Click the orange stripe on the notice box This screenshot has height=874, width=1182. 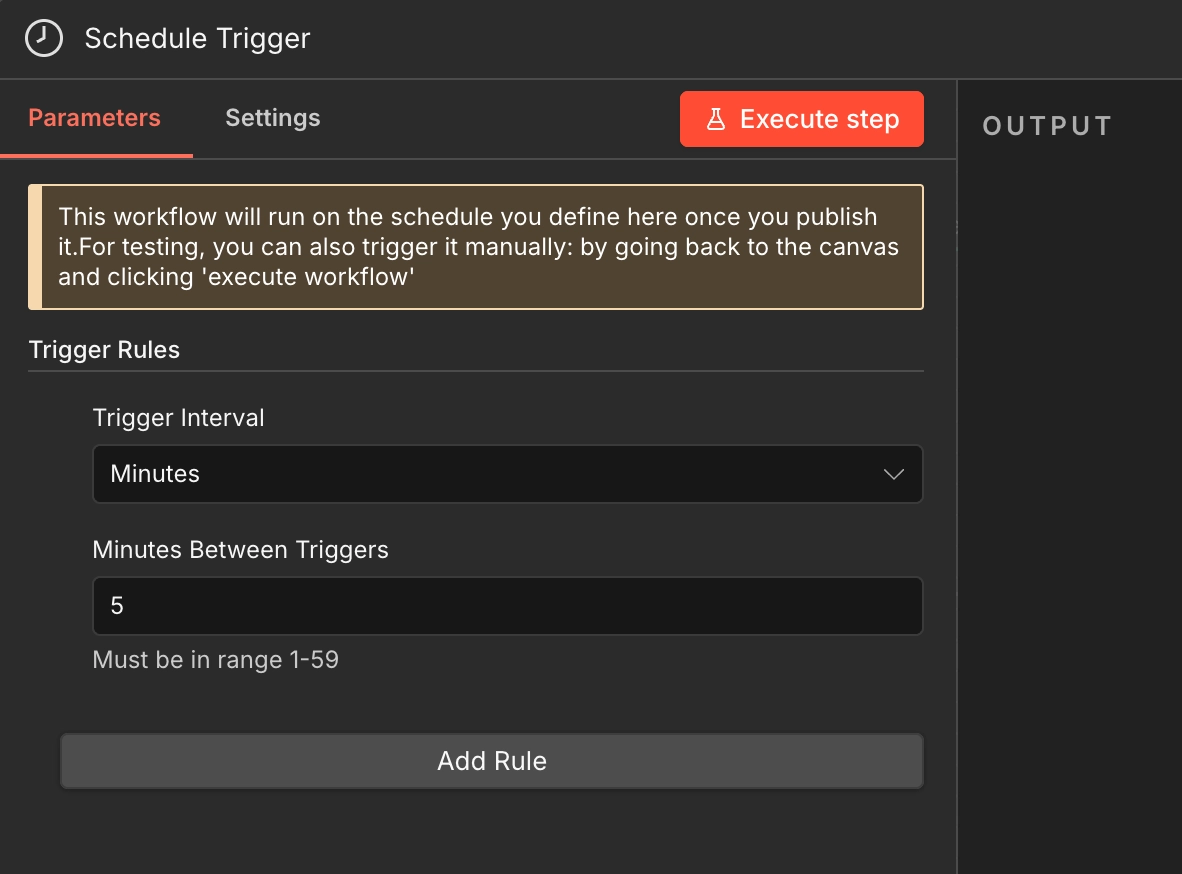[x=35, y=247]
